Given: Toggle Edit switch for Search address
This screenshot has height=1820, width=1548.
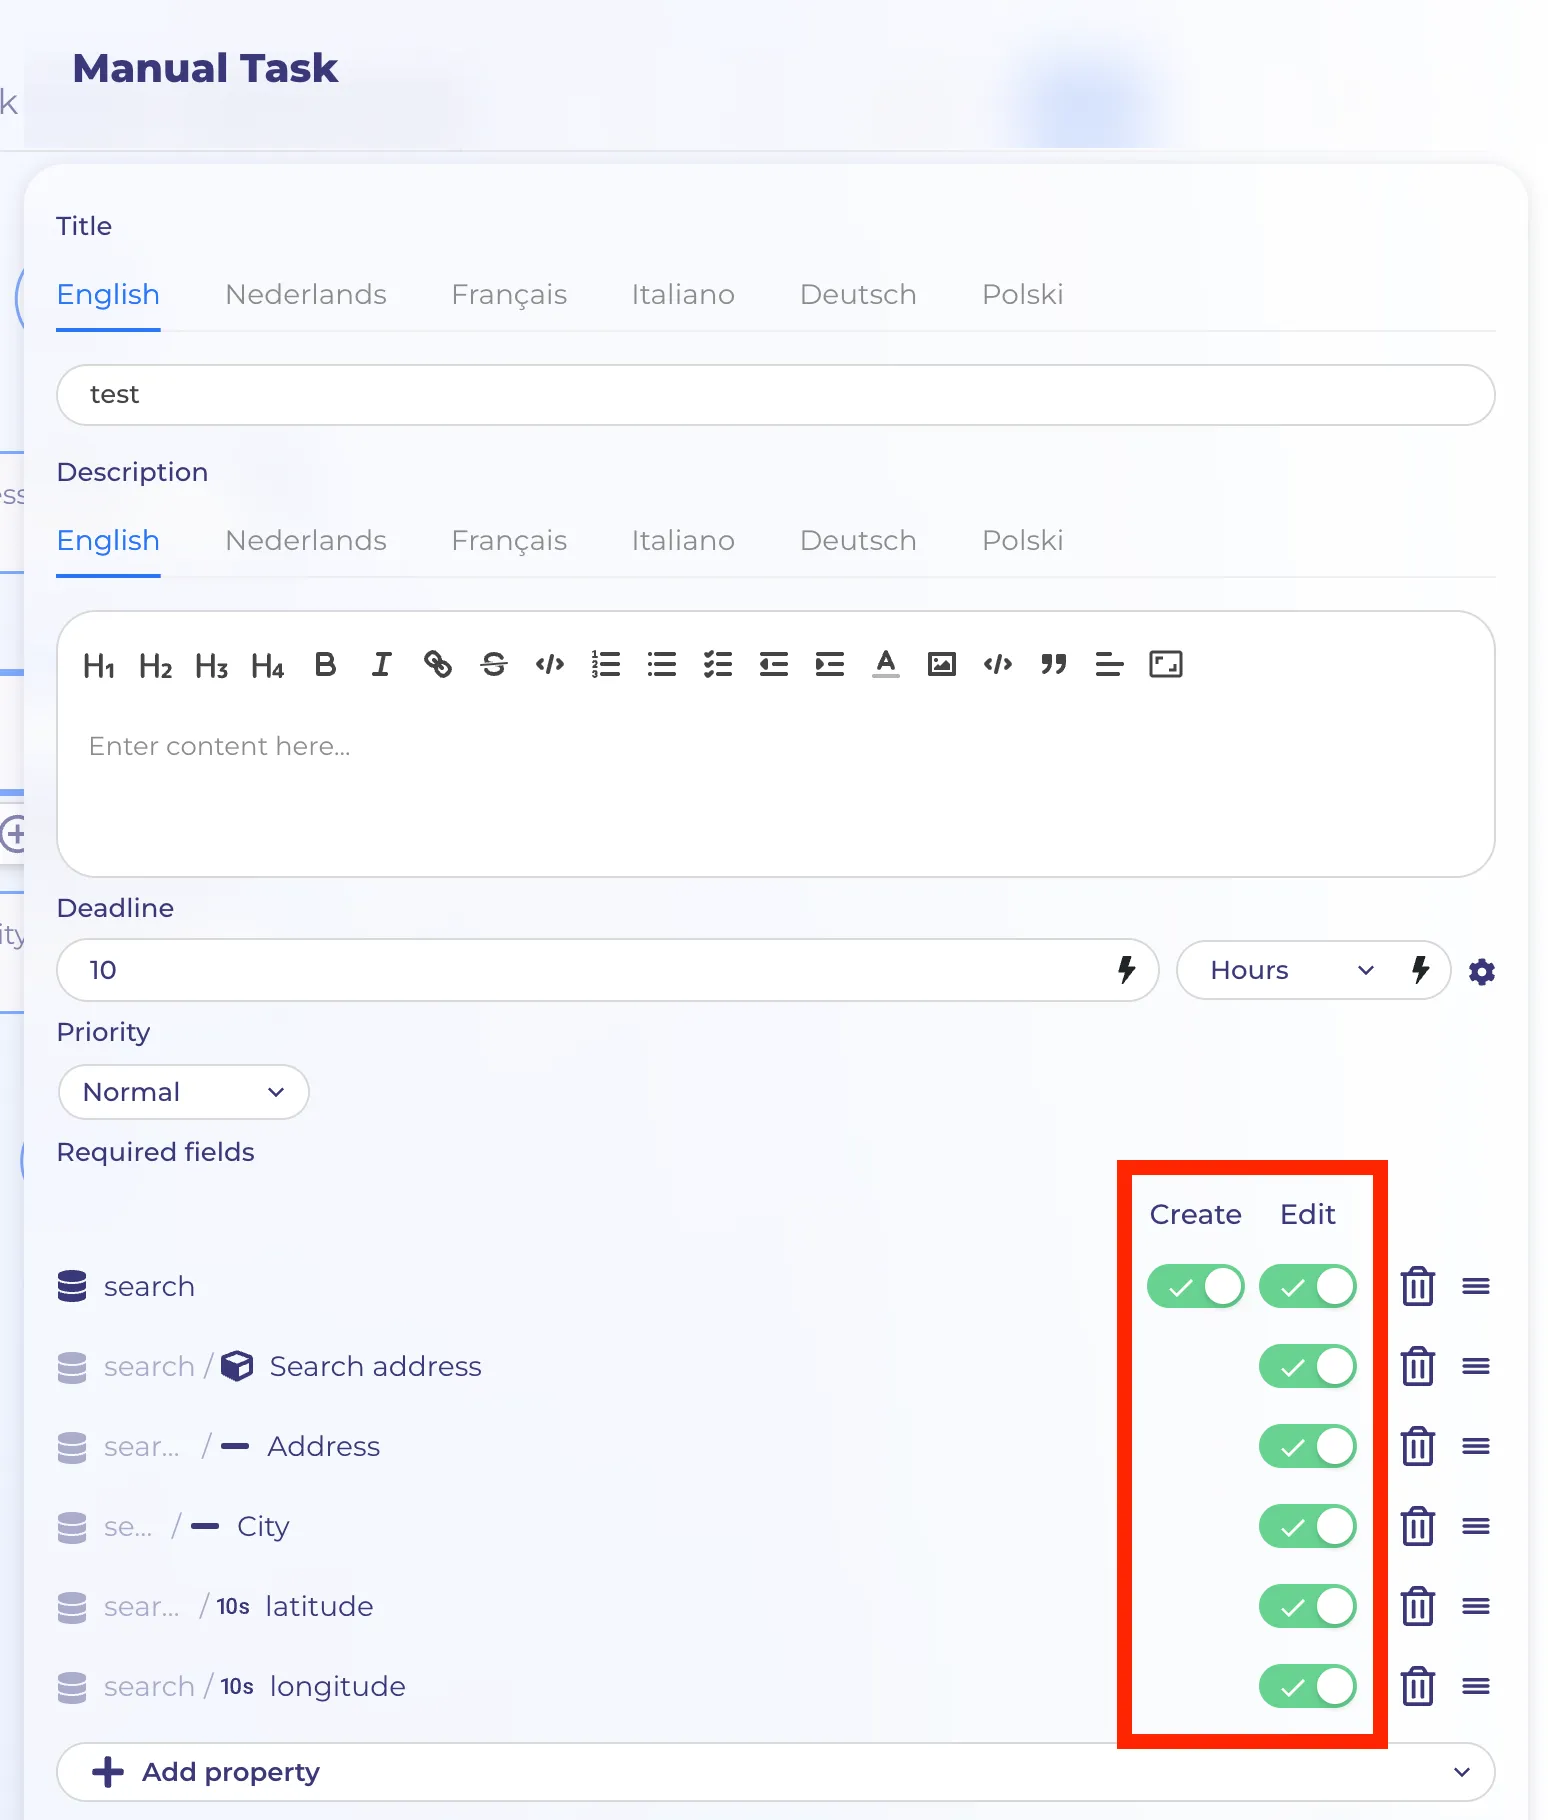Looking at the screenshot, I should [1308, 1366].
